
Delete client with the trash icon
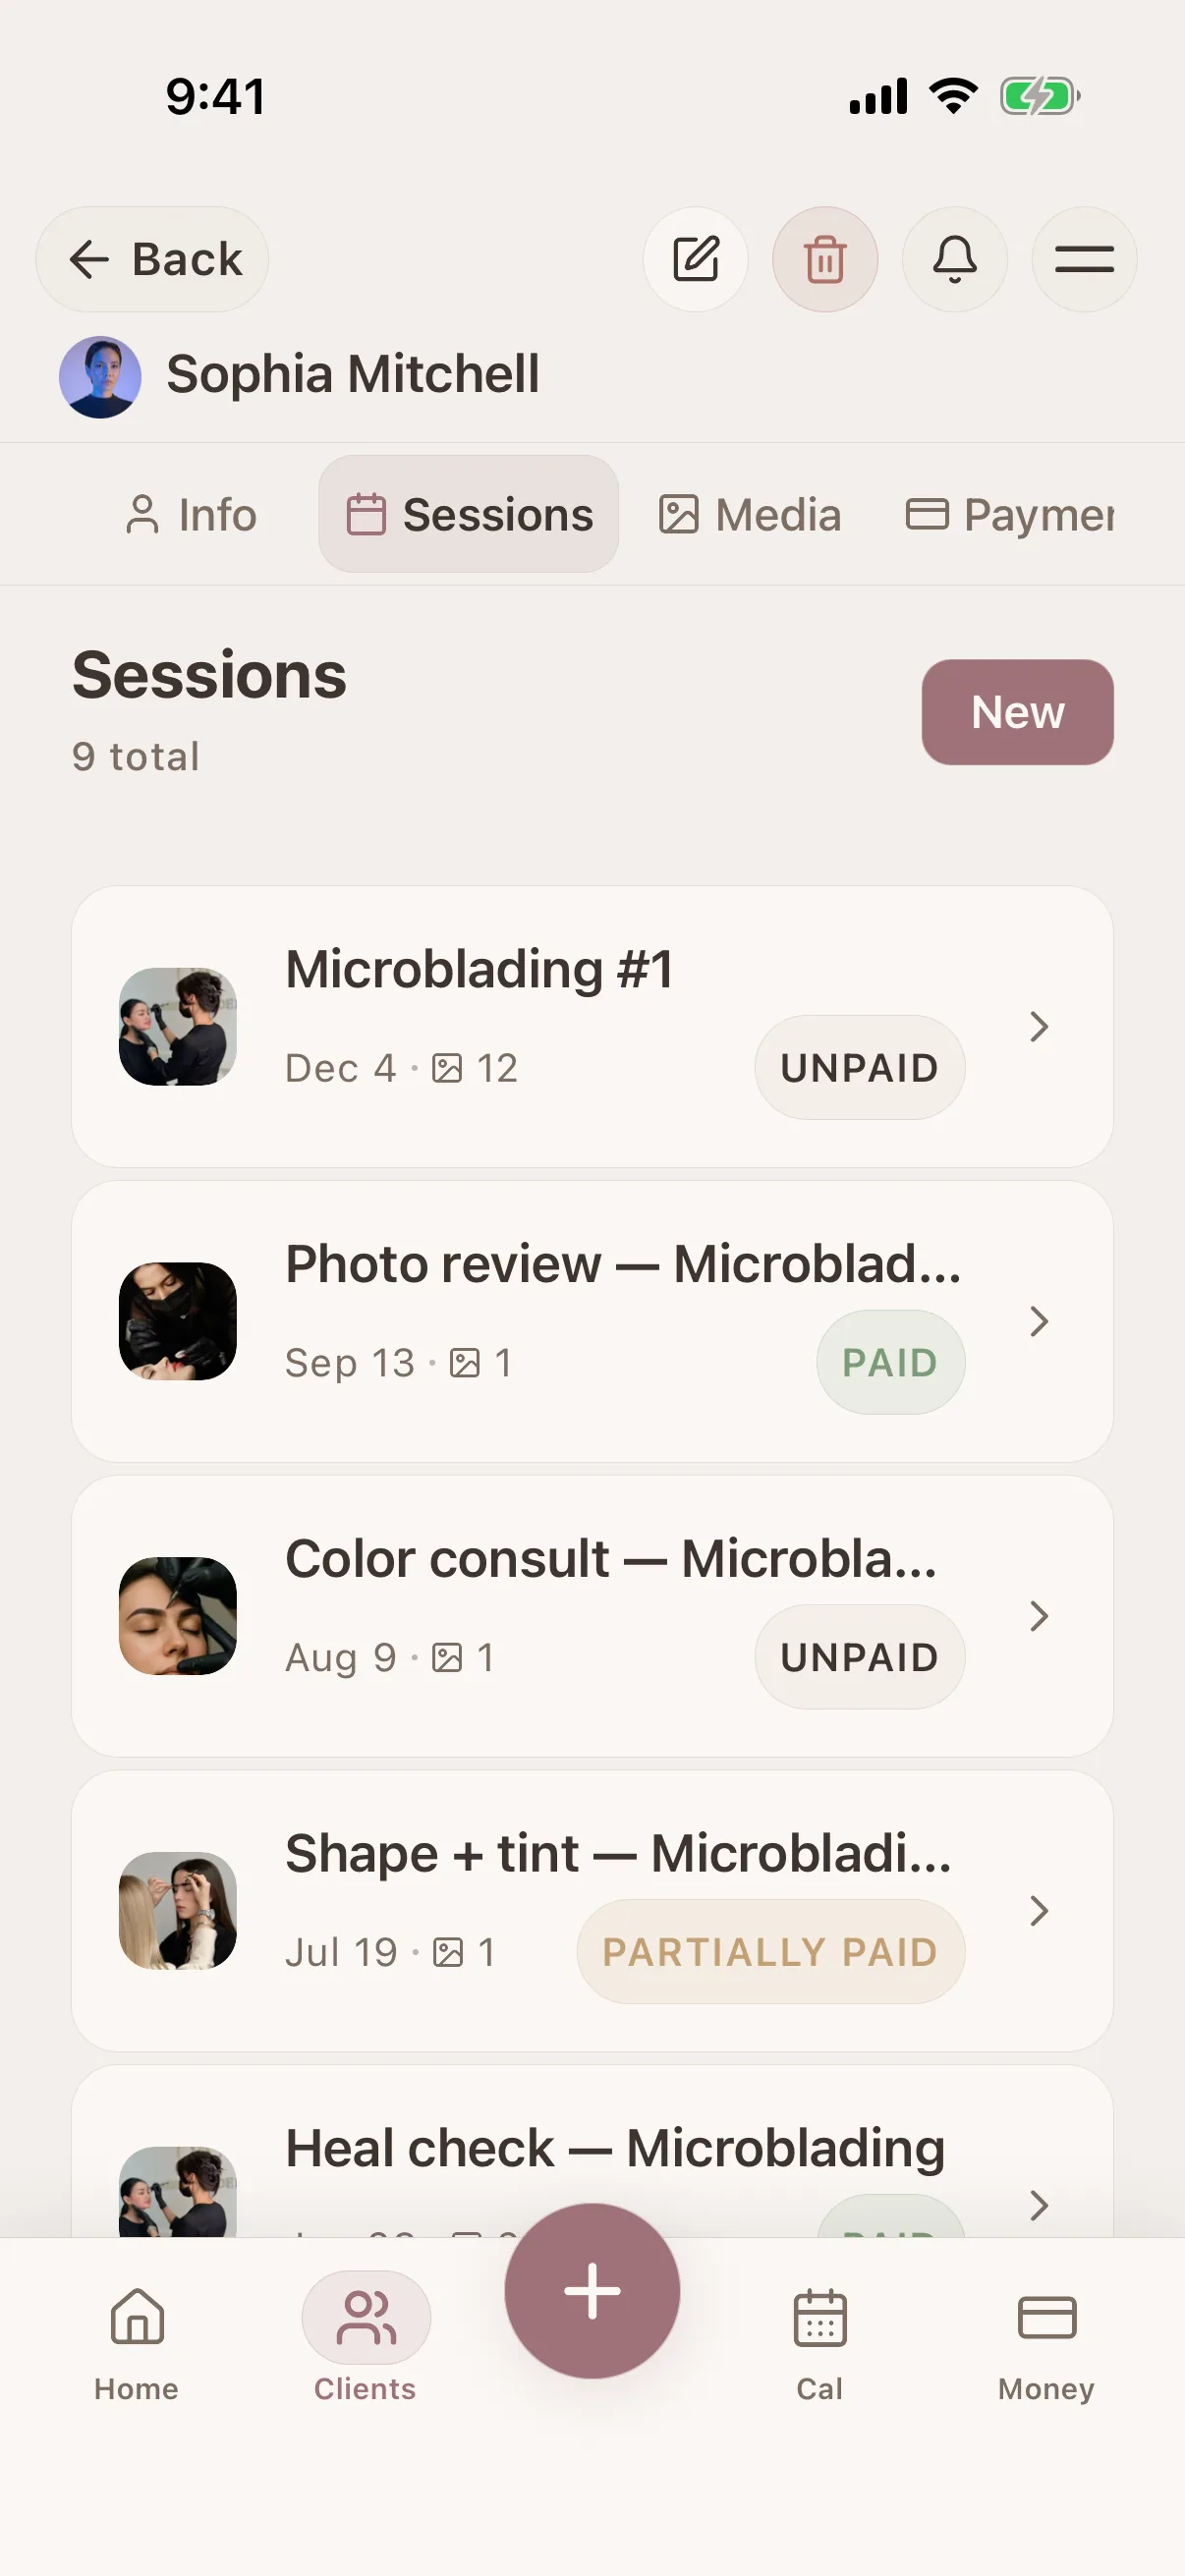tap(825, 259)
